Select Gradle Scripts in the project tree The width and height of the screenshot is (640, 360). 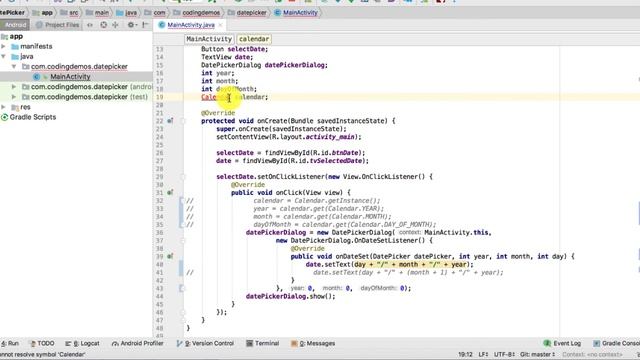tap(33, 117)
